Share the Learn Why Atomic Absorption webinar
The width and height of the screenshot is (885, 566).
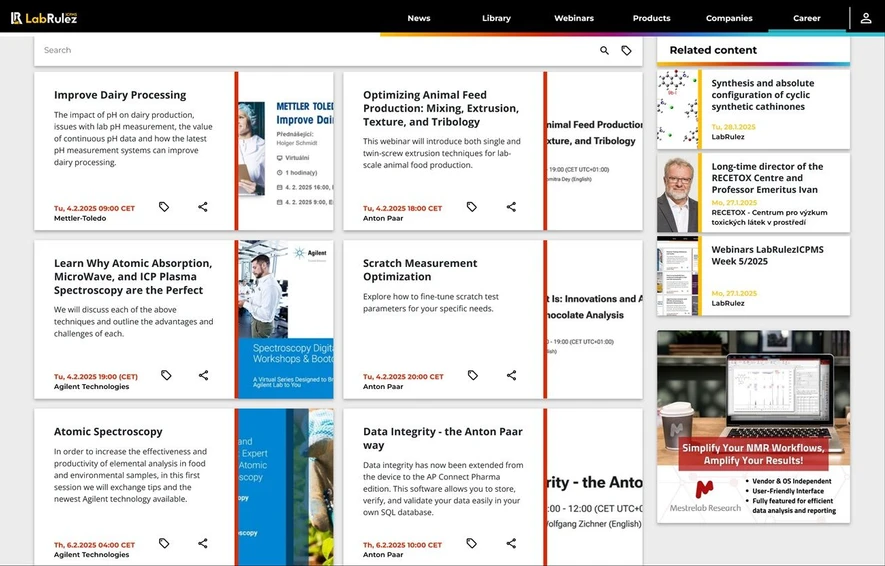pos(203,375)
